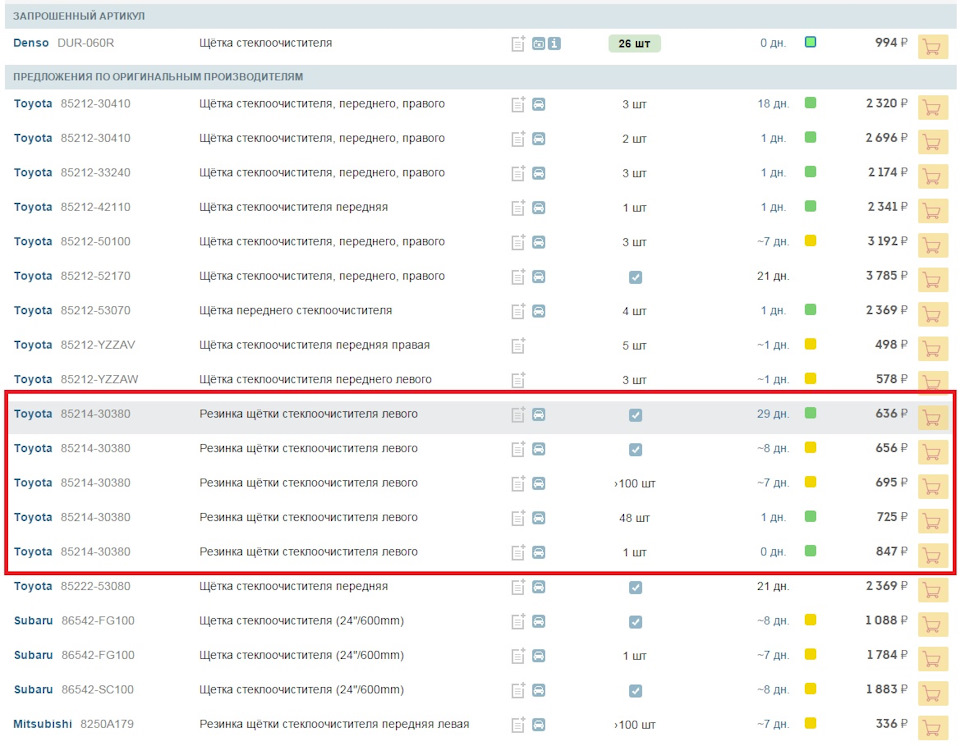Click the price '1 883 ₽'
The width and height of the screenshot is (960, 746).
tap(887, 690)
